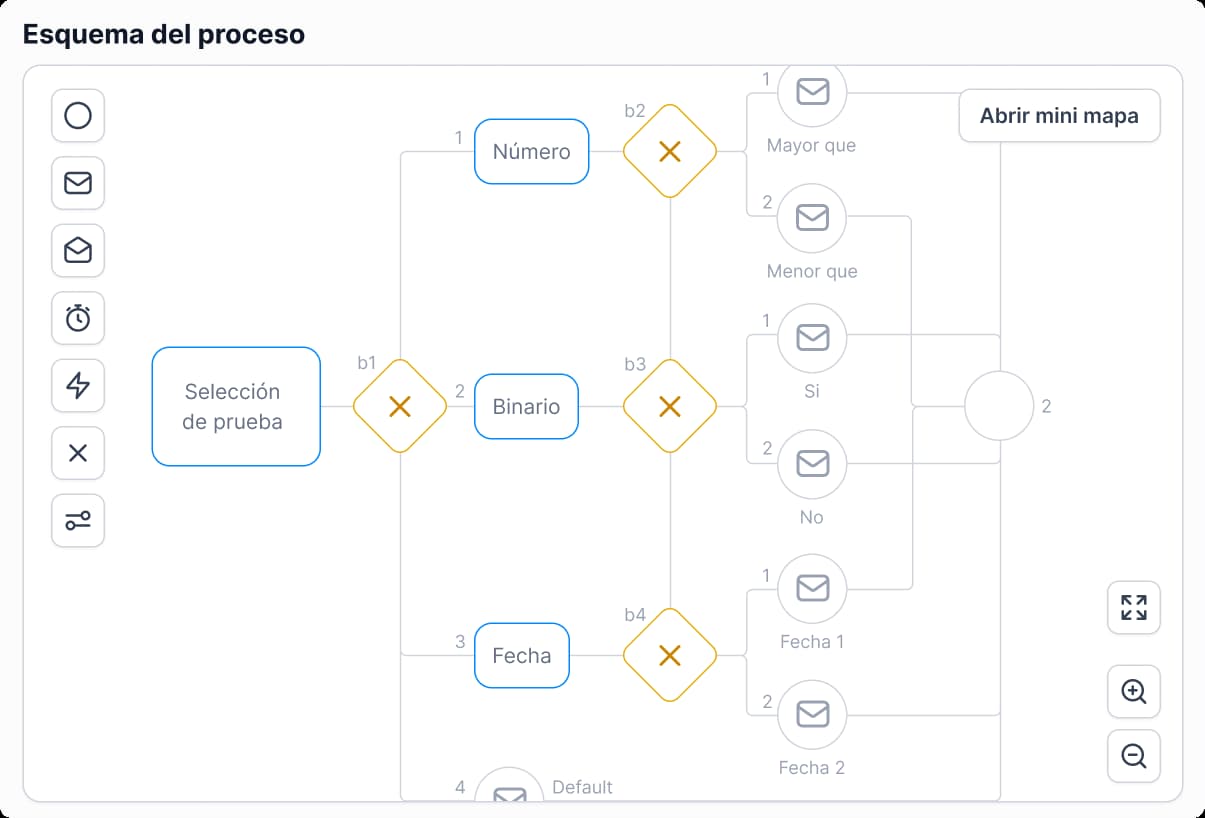Viewport: 1205px width, 818px height.
Task: Click the Fecha 2 message event
Action: click(x=812, y=714)
